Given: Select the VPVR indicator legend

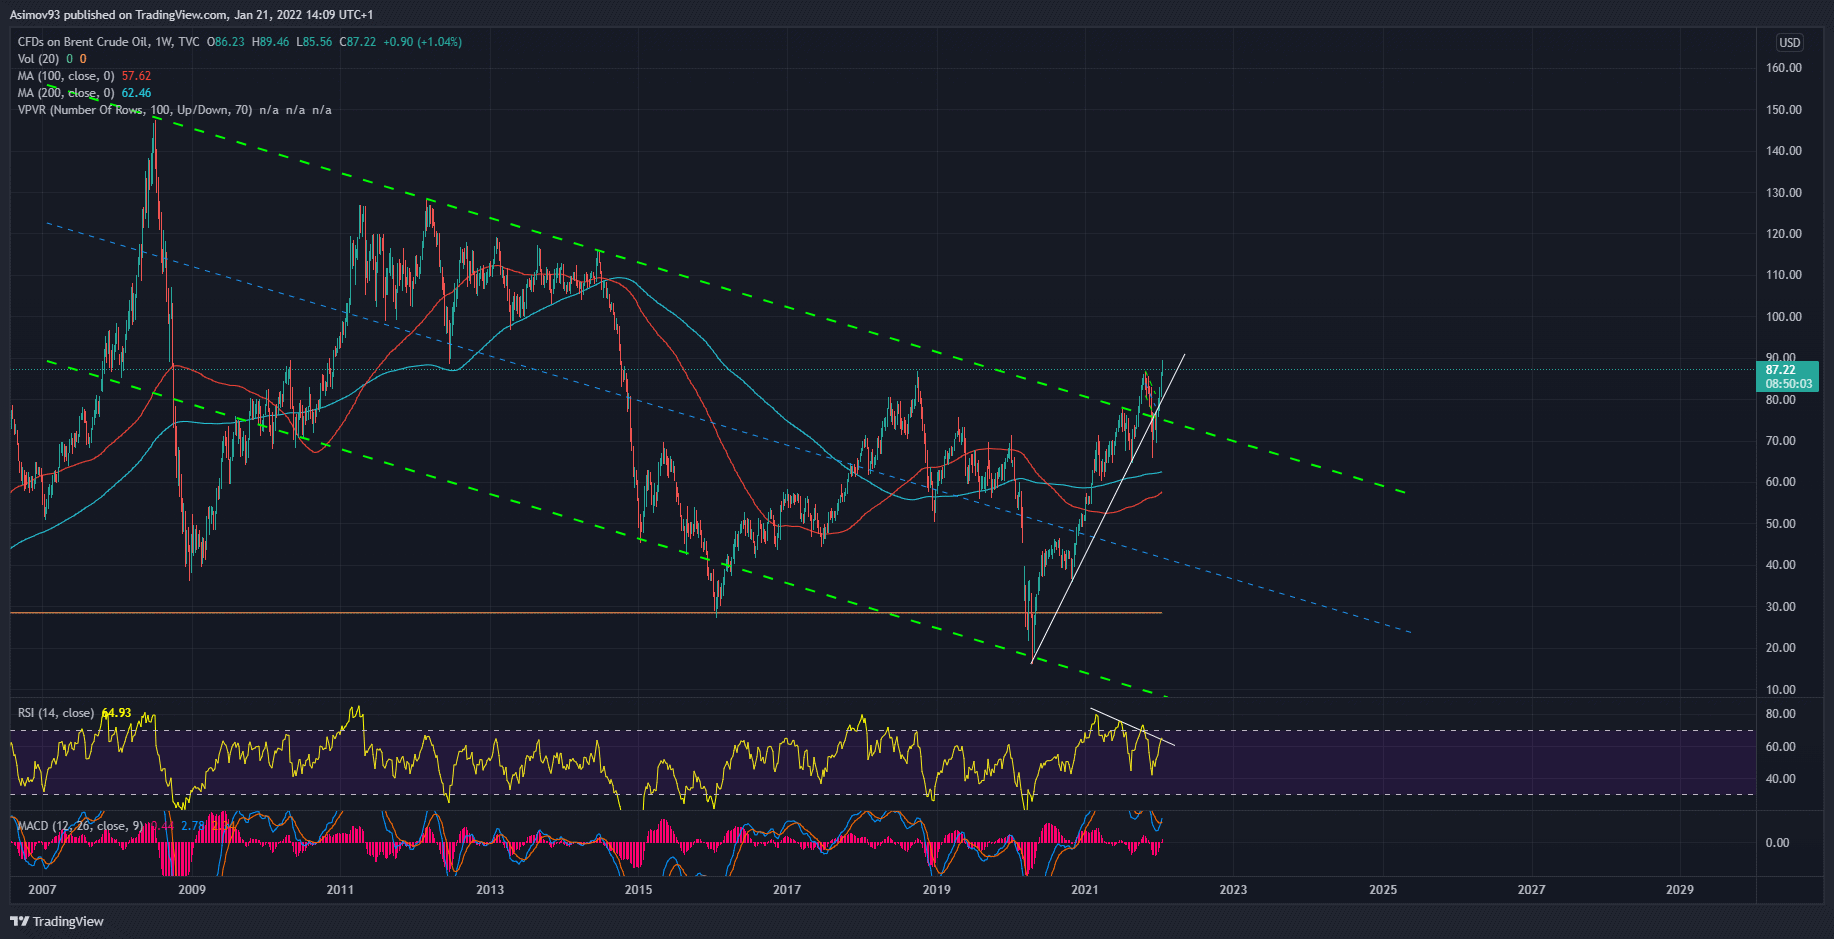Looking at the screenshot, I should 135,110.
